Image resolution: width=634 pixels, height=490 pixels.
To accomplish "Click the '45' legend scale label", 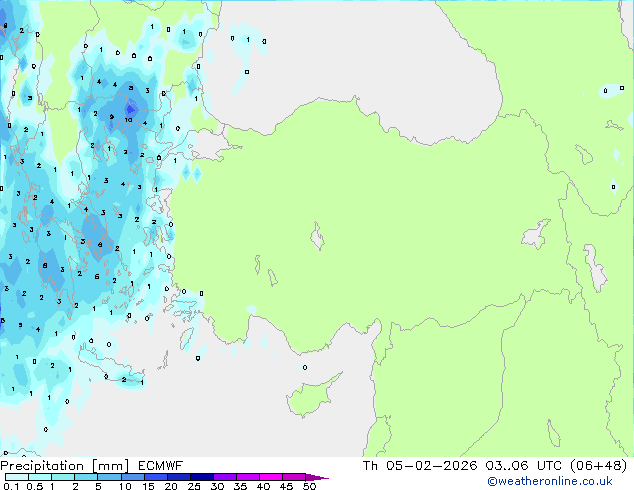I will click(286, 486).
